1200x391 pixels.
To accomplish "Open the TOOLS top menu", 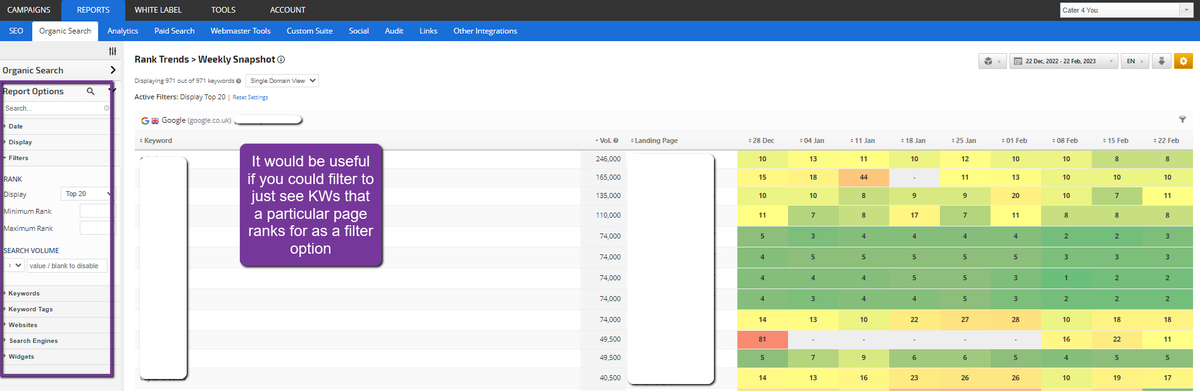I will [223, 10].
